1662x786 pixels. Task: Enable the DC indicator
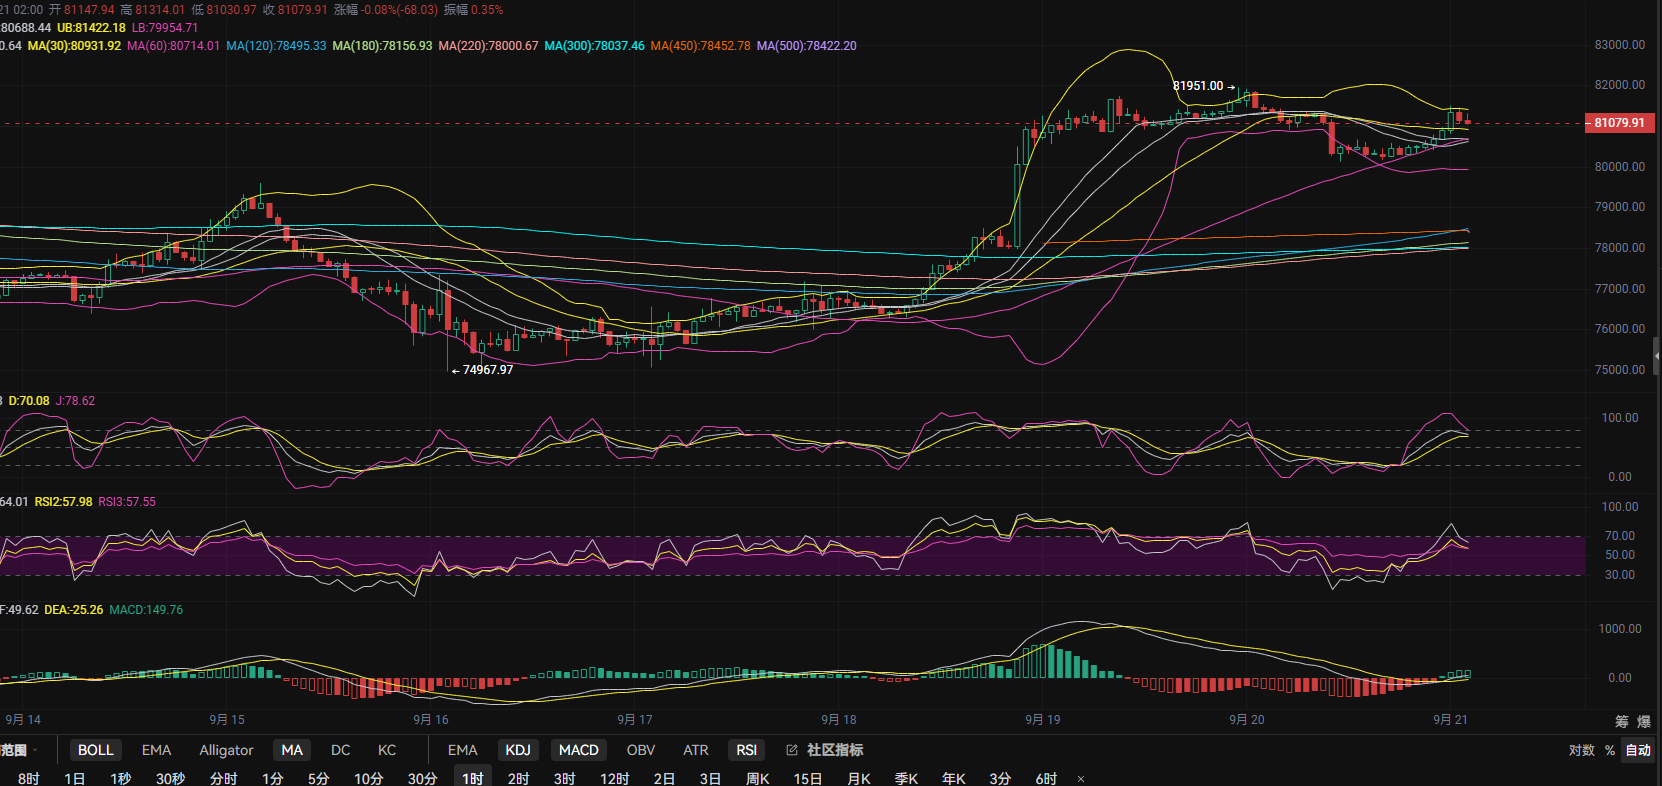(x=340, y=750)
